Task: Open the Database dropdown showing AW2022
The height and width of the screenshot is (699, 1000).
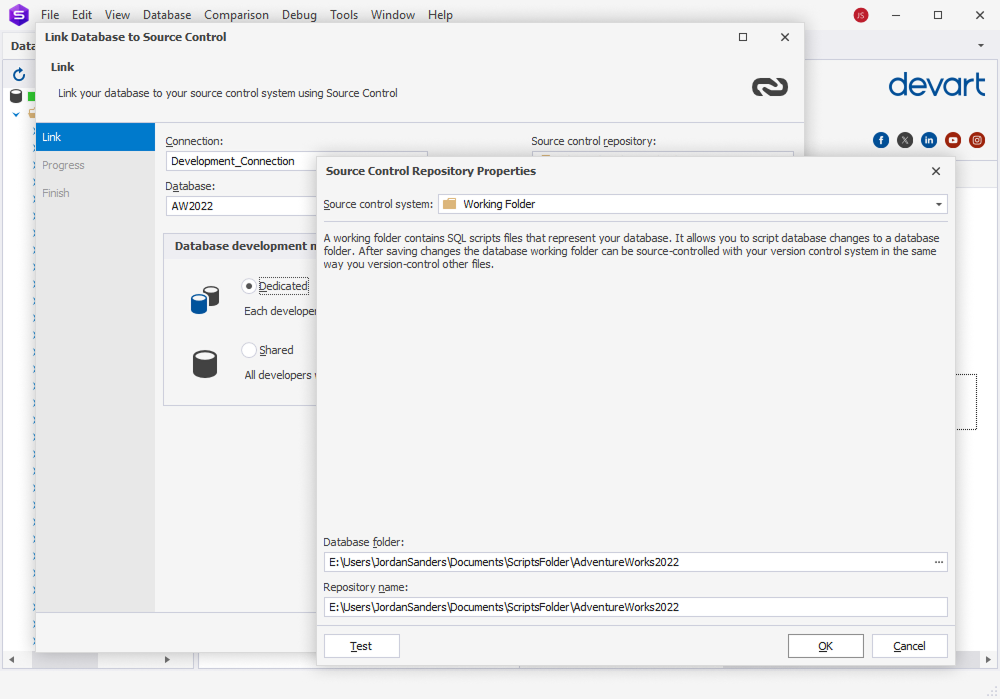Action: point(241,206)
